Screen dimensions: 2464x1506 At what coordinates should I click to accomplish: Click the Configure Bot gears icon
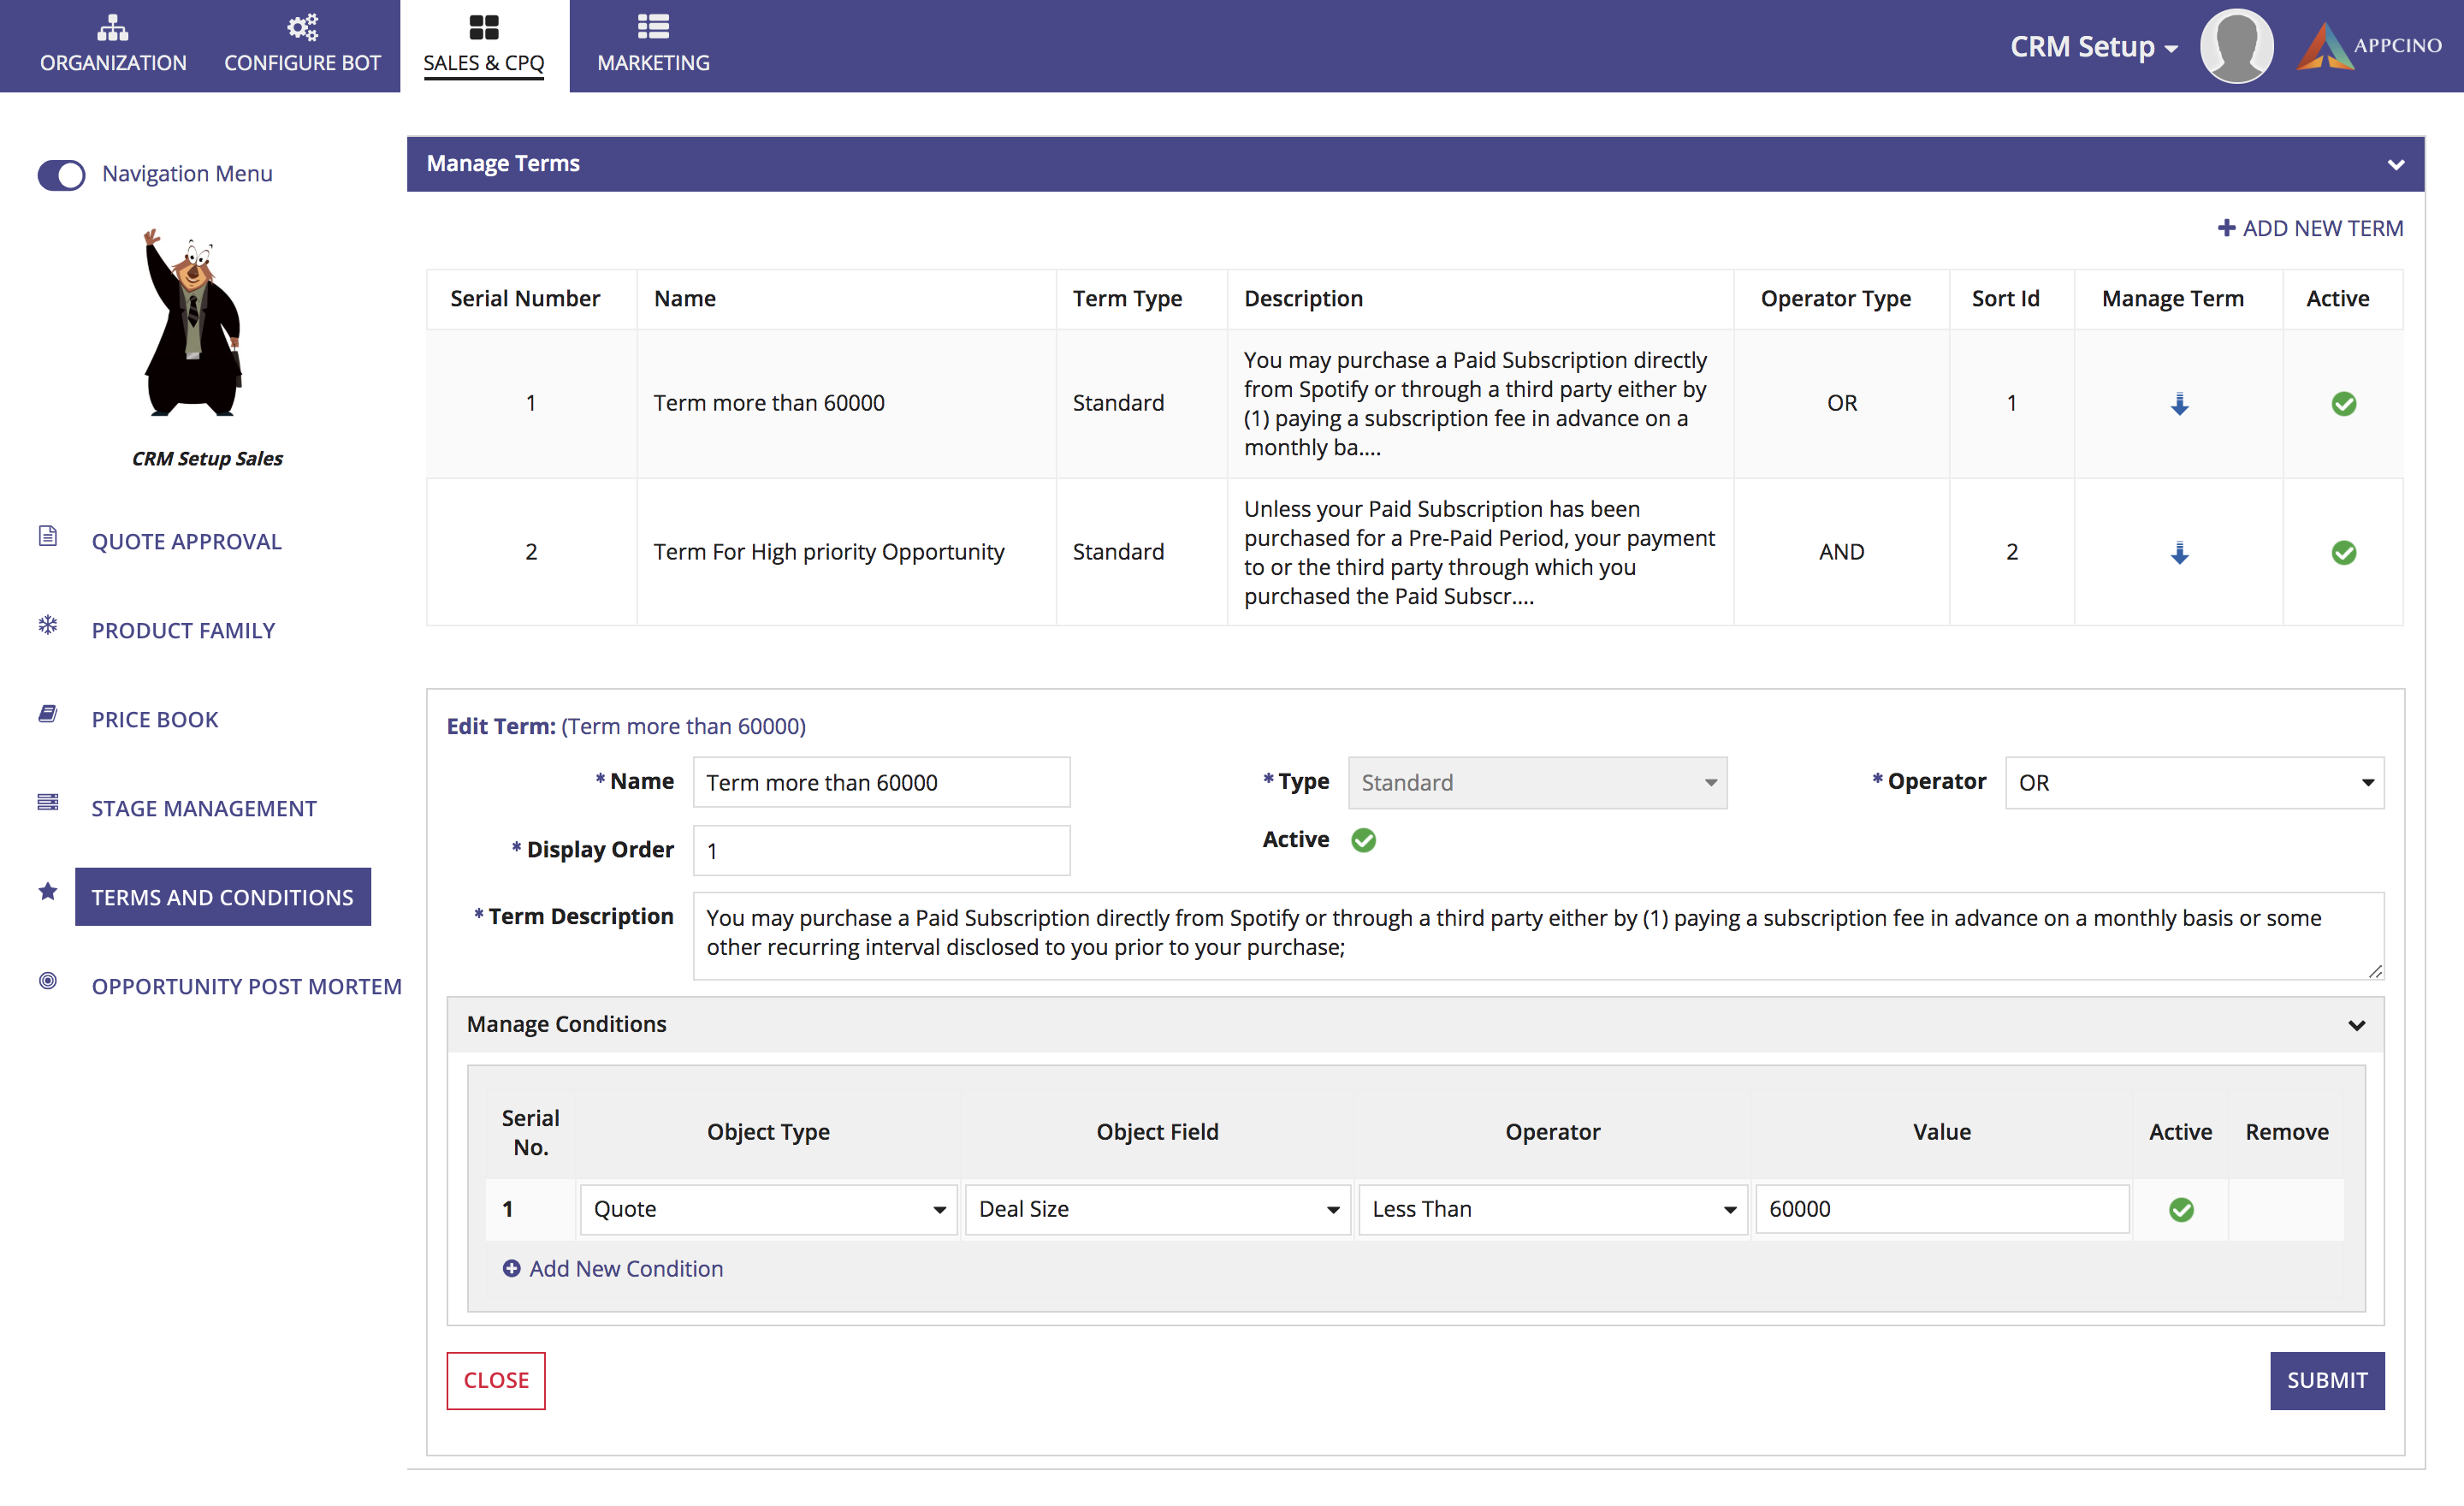click(302, 26)
